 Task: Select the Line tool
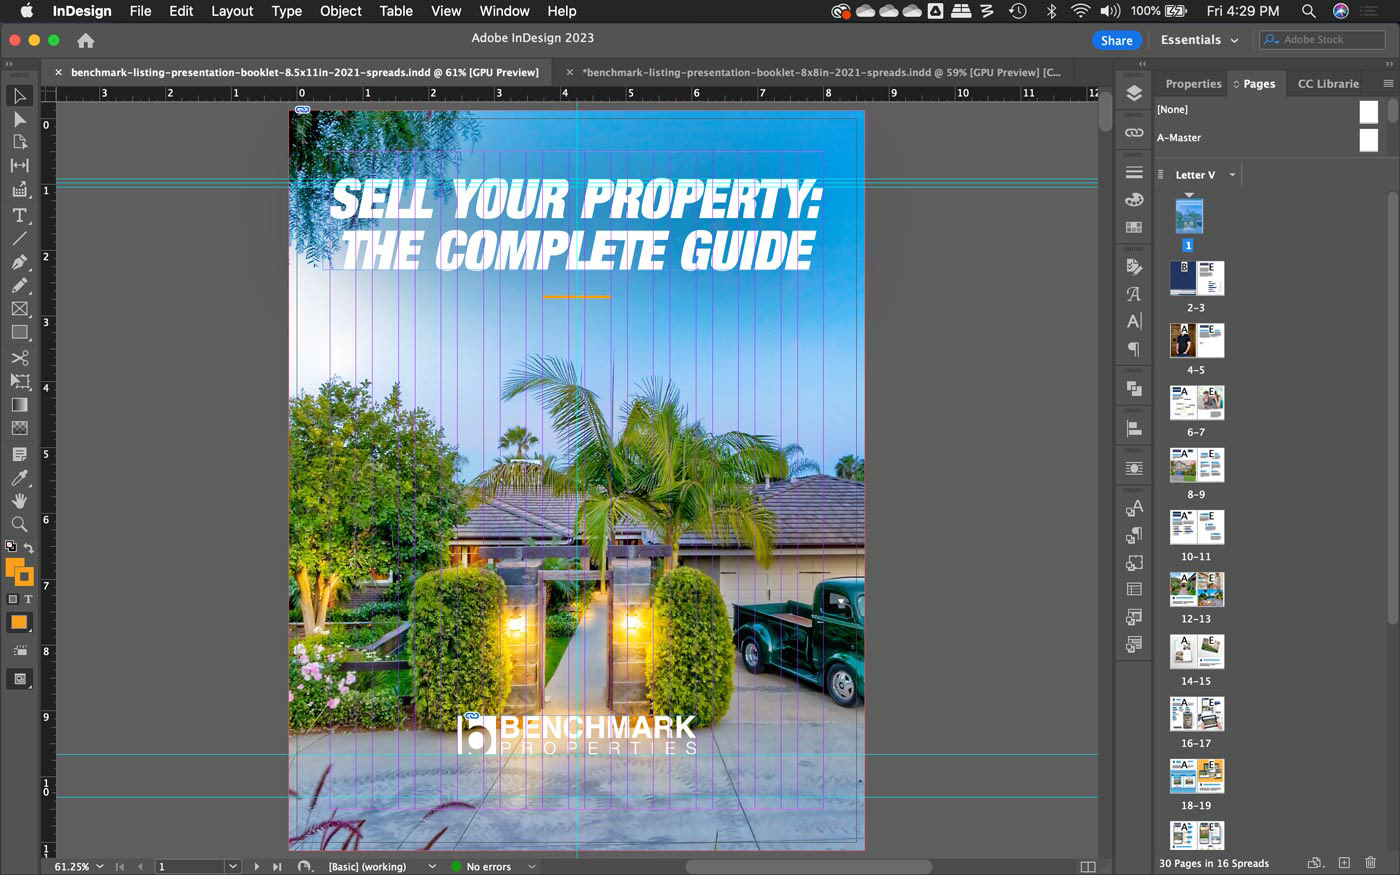pos(19,238)
